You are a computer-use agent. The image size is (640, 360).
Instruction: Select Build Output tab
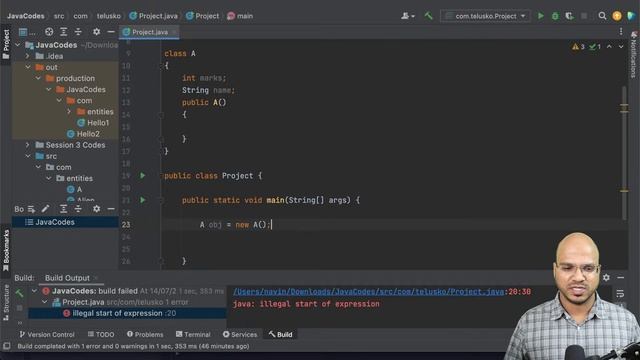(x=67, y=278)
